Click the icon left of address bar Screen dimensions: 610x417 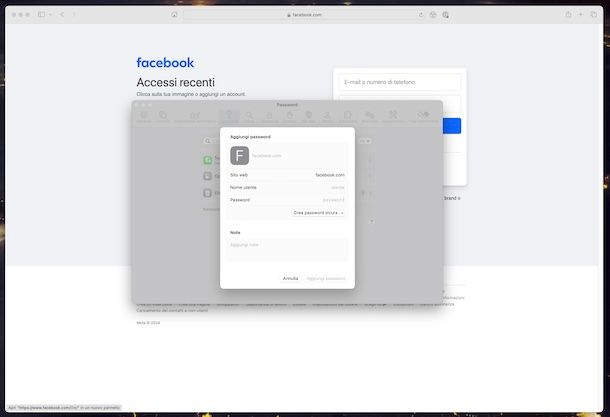pyautogui.click(x=174, y=15)
